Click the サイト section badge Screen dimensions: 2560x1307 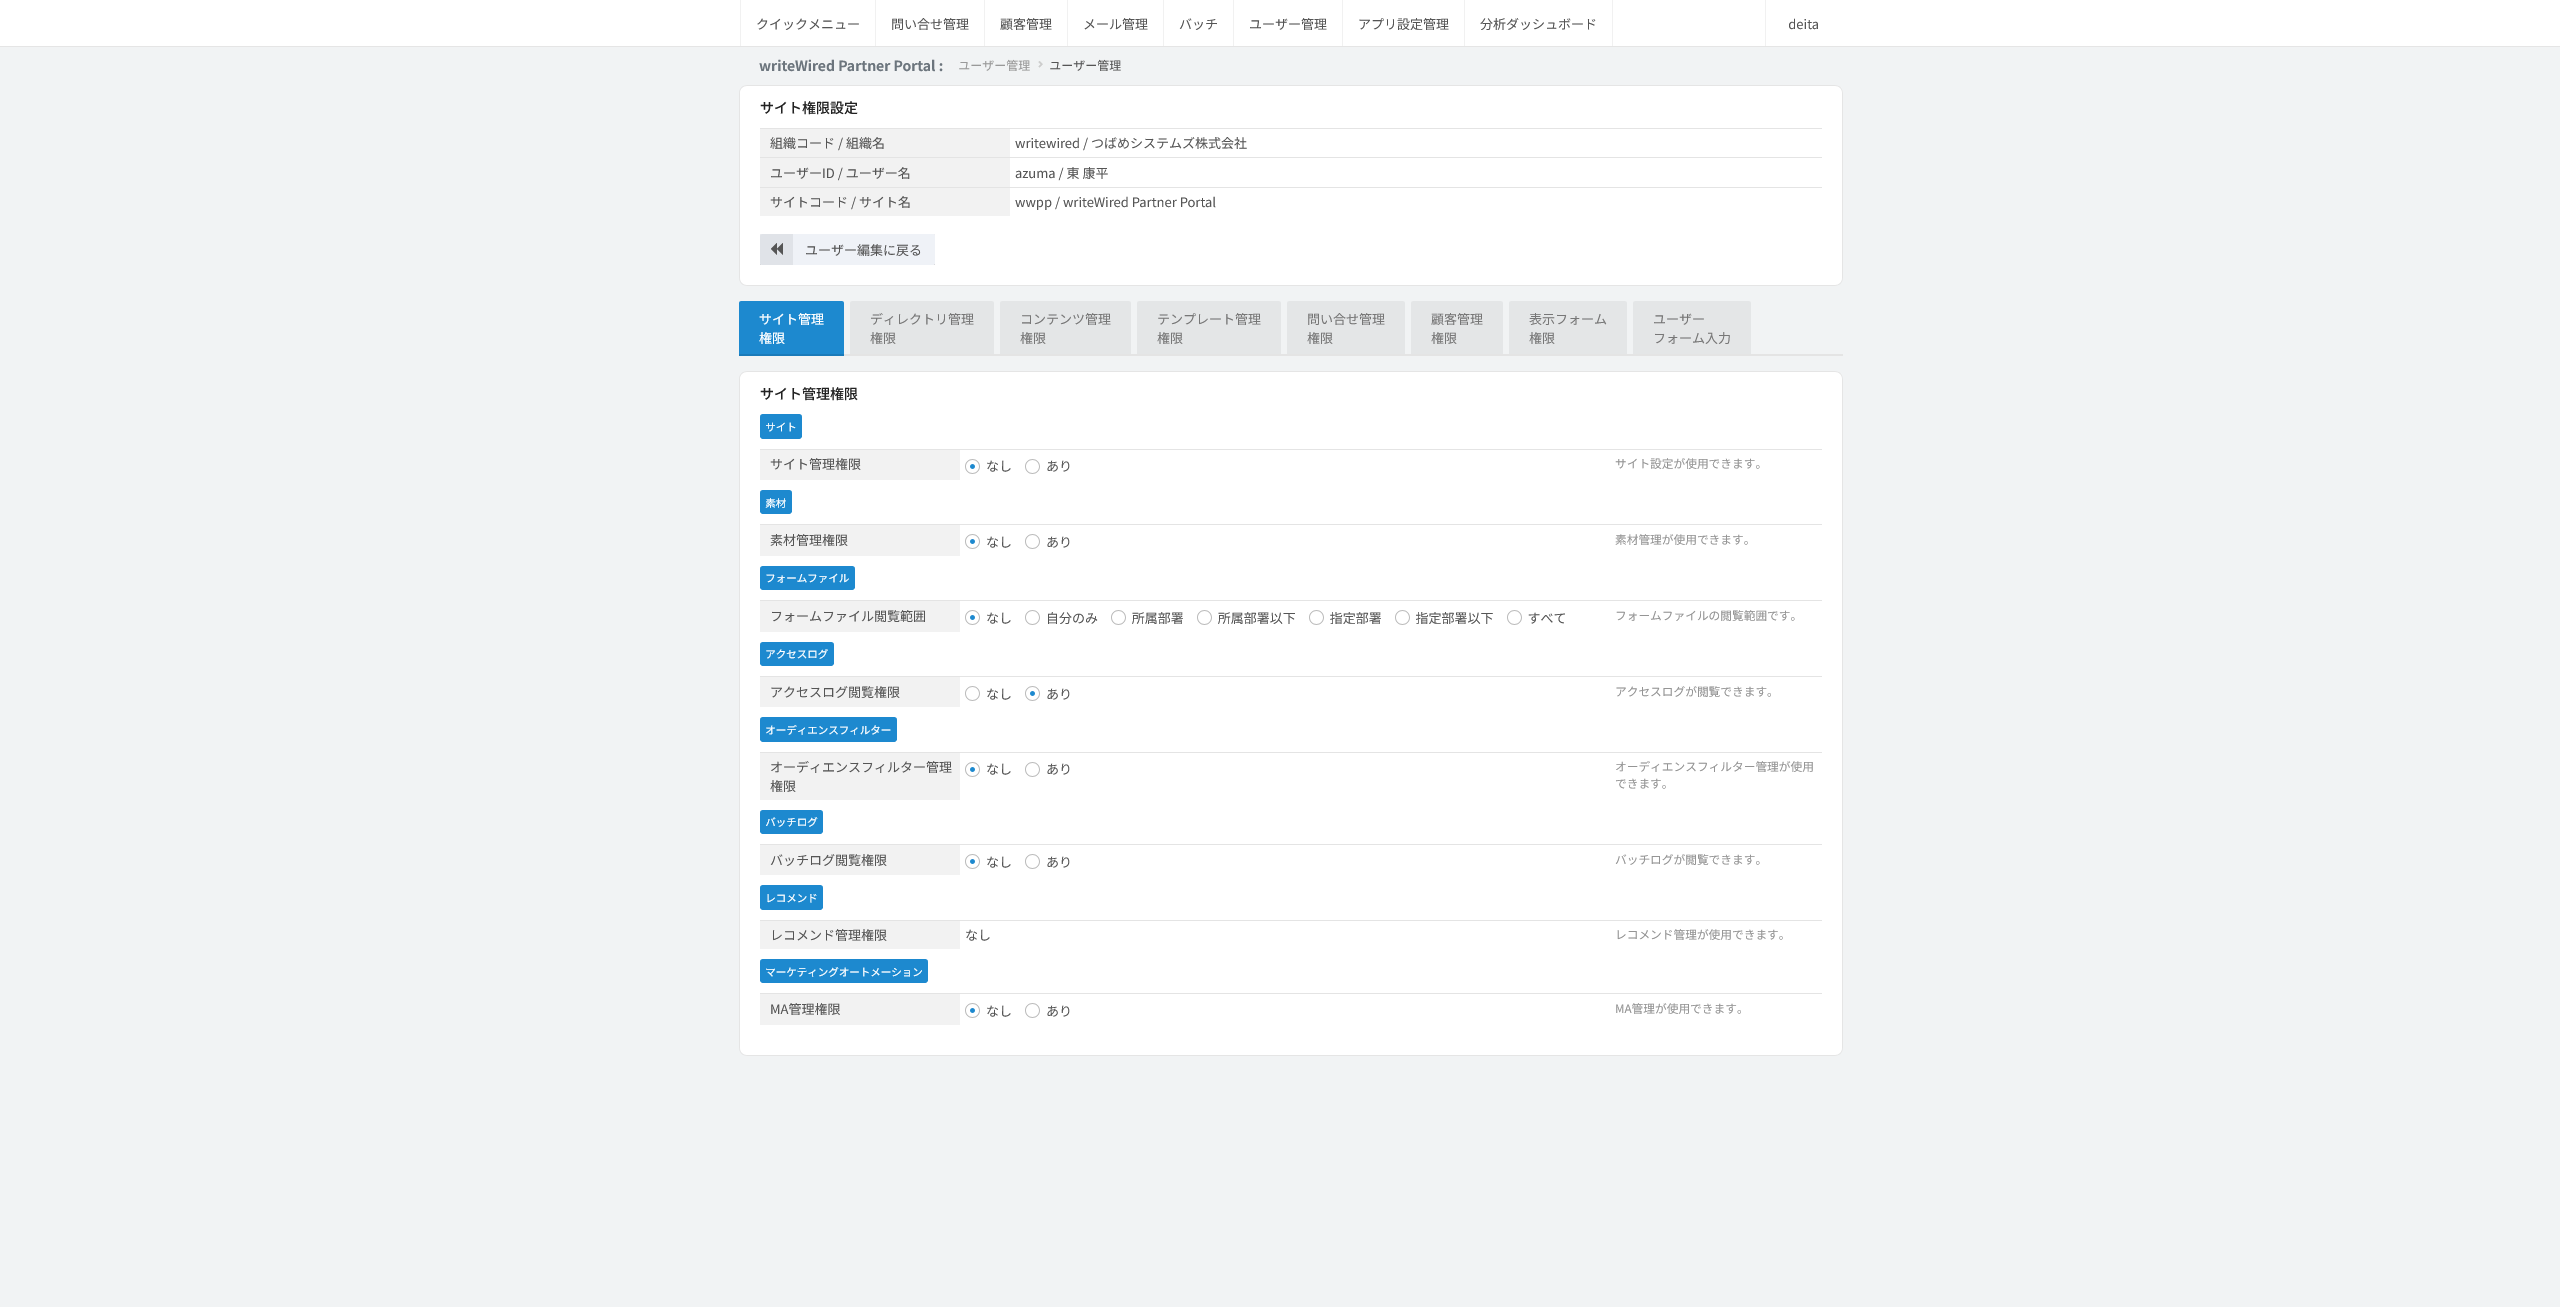coord(780,427)
